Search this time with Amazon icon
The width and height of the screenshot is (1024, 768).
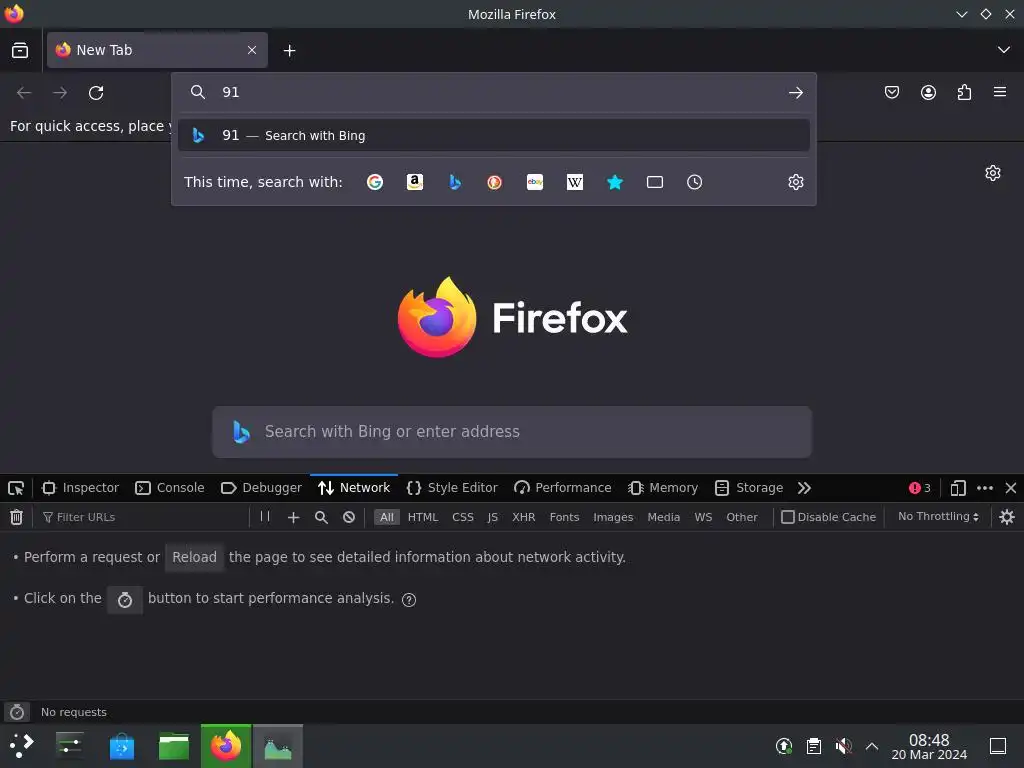415,182
